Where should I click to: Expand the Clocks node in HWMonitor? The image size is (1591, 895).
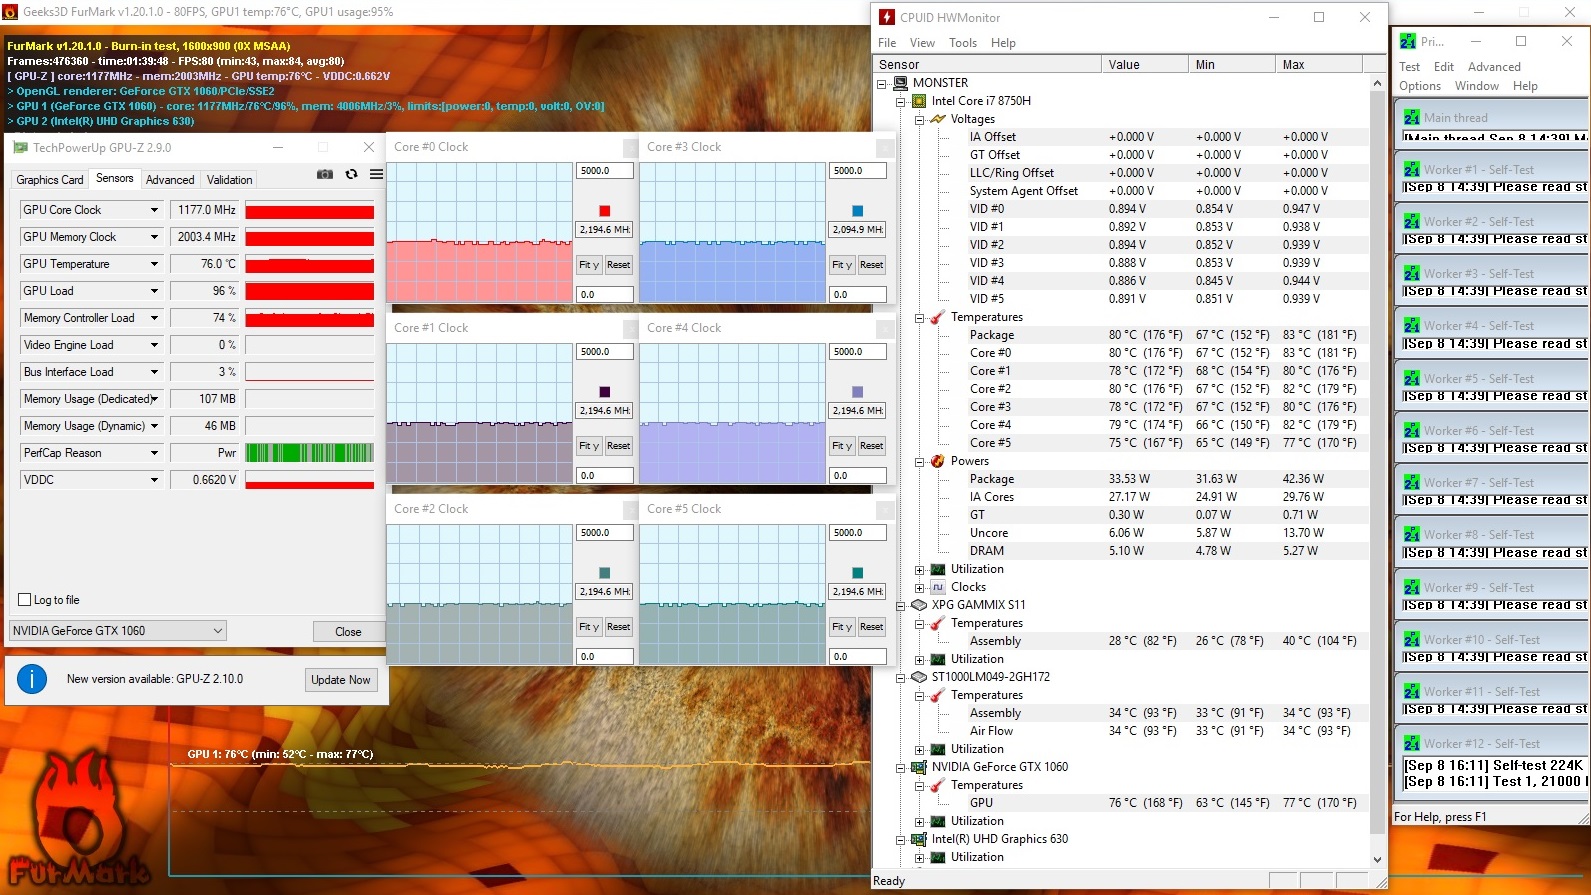[x=919, y=587]
